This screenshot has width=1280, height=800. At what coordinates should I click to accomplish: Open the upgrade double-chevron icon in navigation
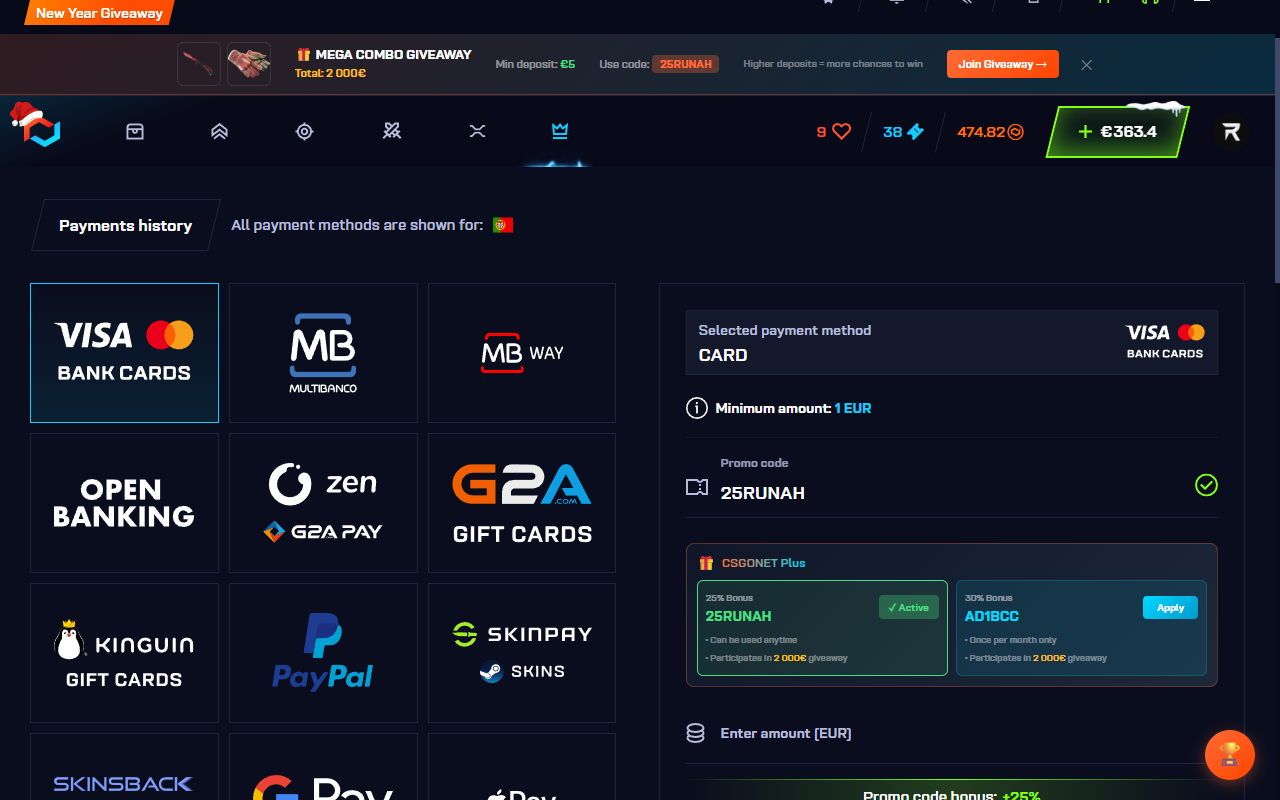[220, 131]
